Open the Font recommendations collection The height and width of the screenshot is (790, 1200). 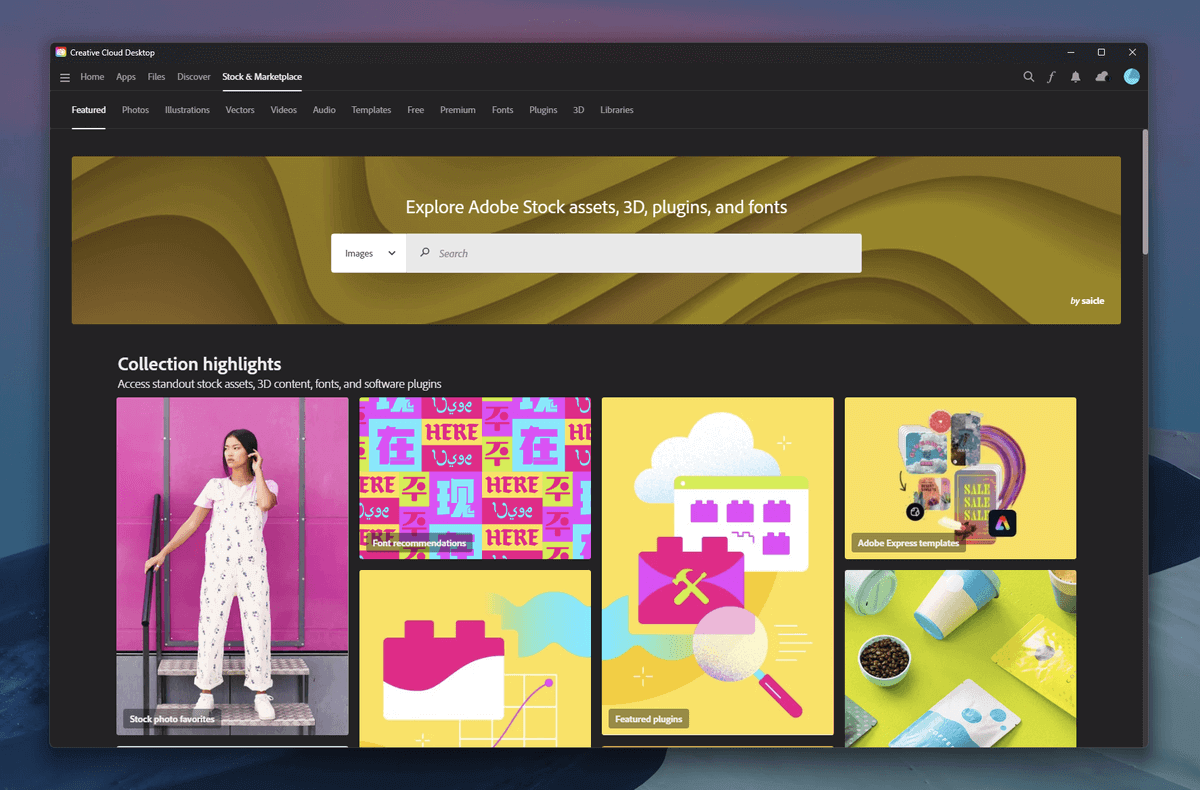tap(475, 478)
